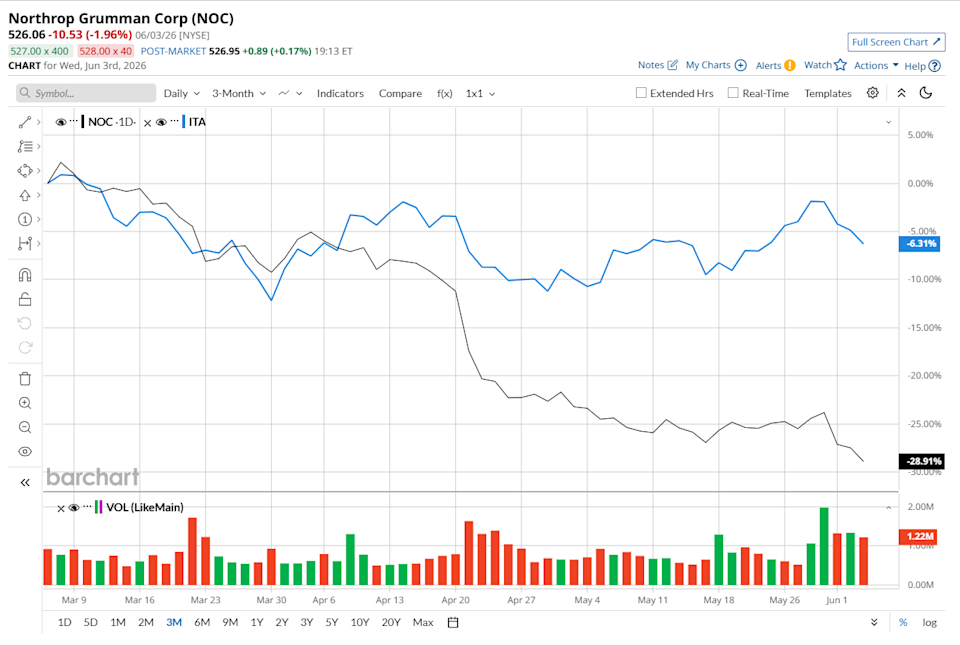960x645 pixels.
Task: Click the My Charts plus icon
Action: click(x=740, y=65)
